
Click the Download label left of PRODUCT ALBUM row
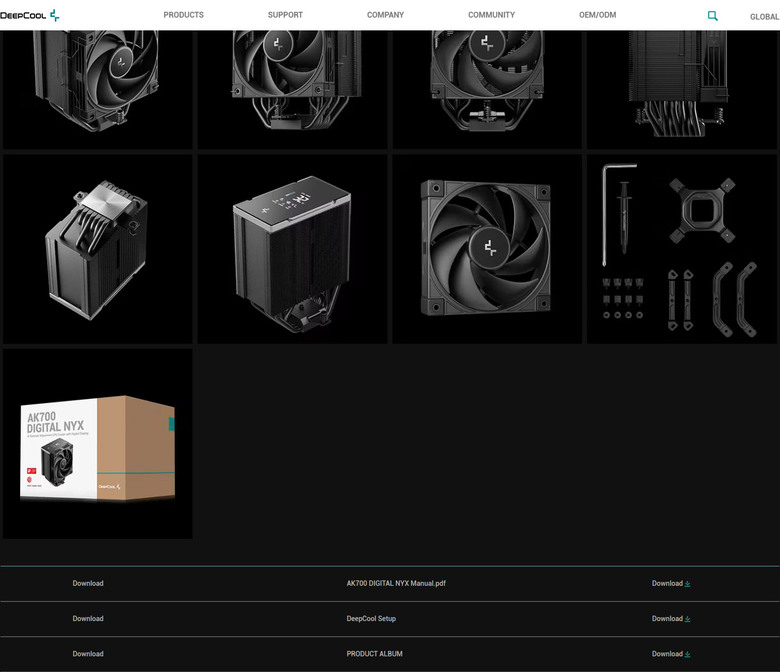click(88, 654)
